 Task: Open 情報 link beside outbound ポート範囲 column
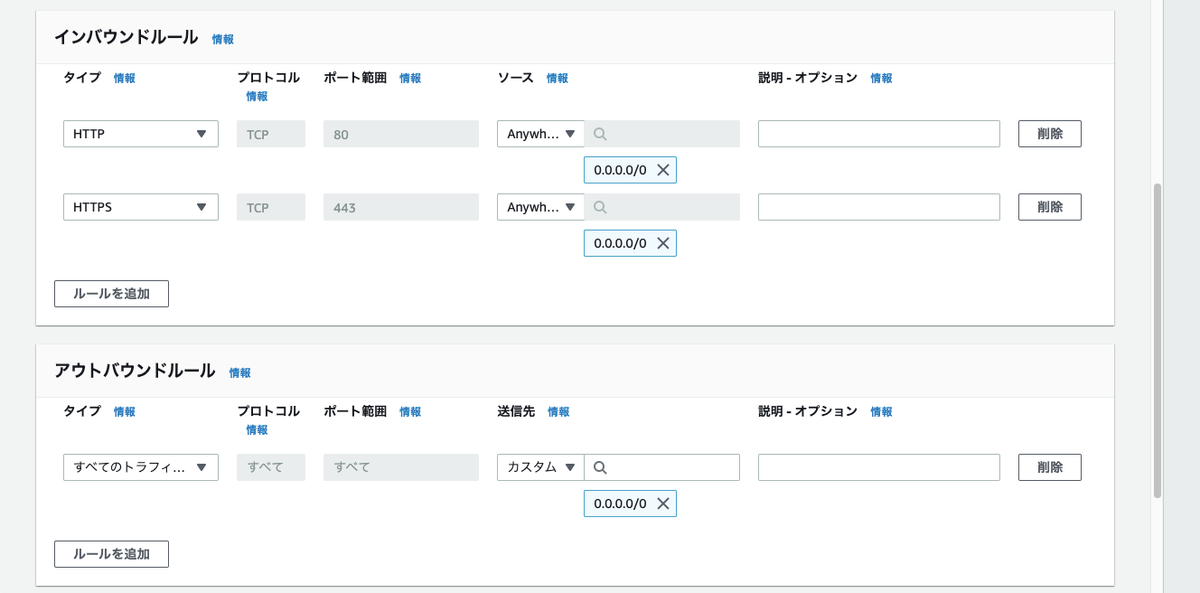(x=410, y=411)
